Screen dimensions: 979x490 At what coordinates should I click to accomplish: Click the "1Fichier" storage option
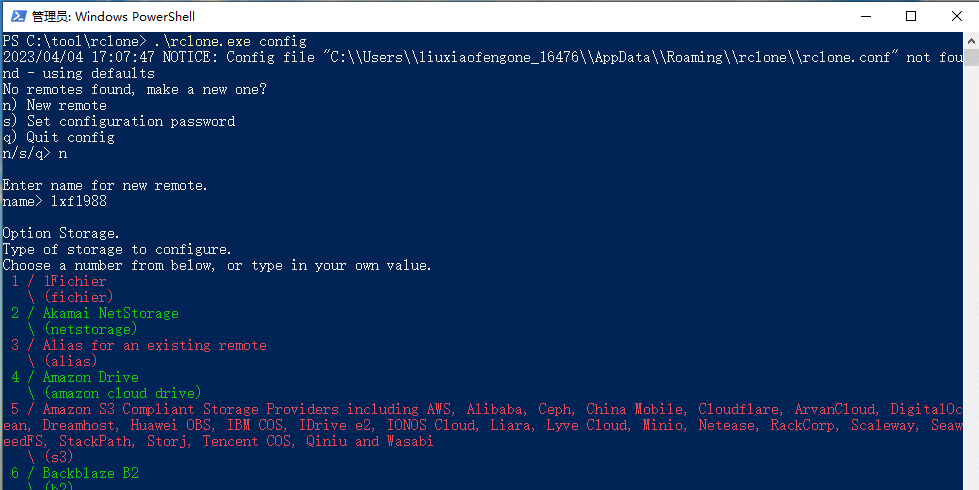click(x=74, y=281)
